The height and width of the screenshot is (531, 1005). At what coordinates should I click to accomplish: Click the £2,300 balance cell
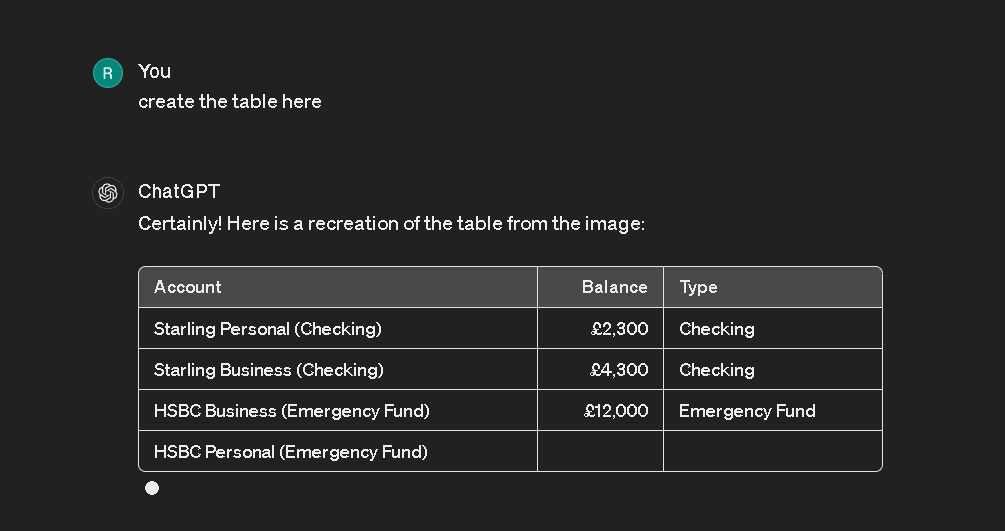pos(600,328)
